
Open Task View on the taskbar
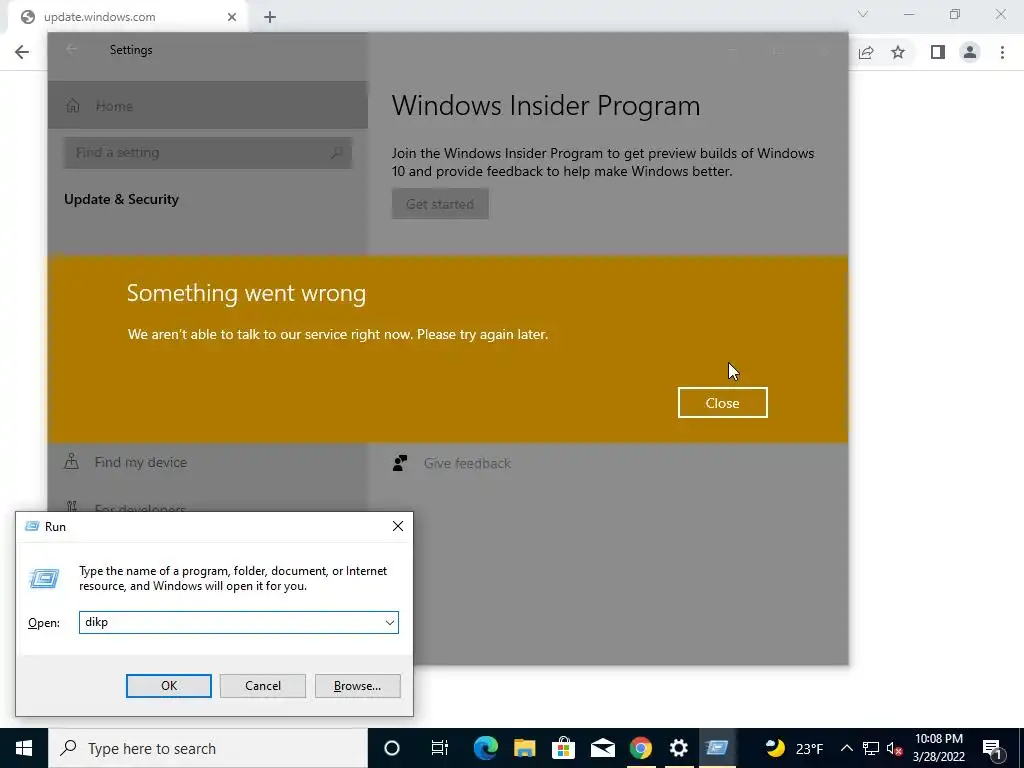pos(440,748)
